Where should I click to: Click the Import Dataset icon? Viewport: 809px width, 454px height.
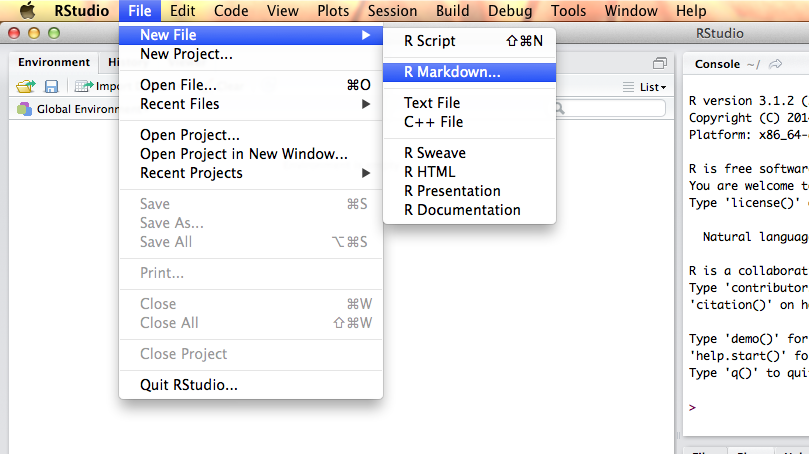[86, 87]
